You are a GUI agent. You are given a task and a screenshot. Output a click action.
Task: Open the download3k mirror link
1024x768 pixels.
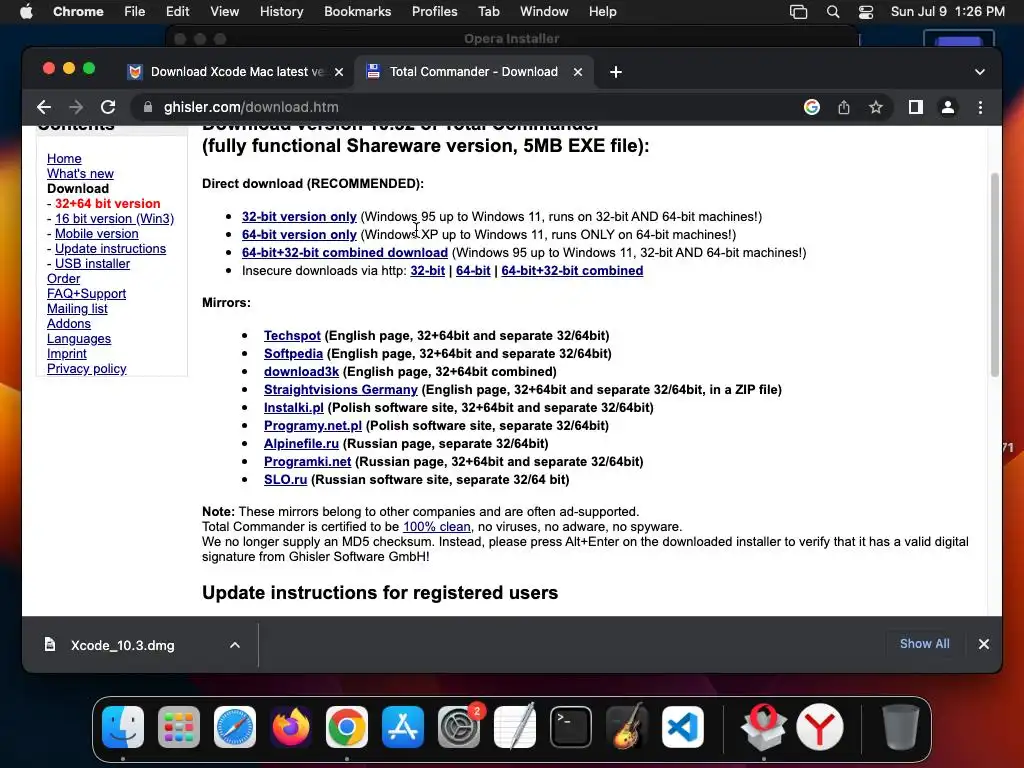tap(301, 372)
